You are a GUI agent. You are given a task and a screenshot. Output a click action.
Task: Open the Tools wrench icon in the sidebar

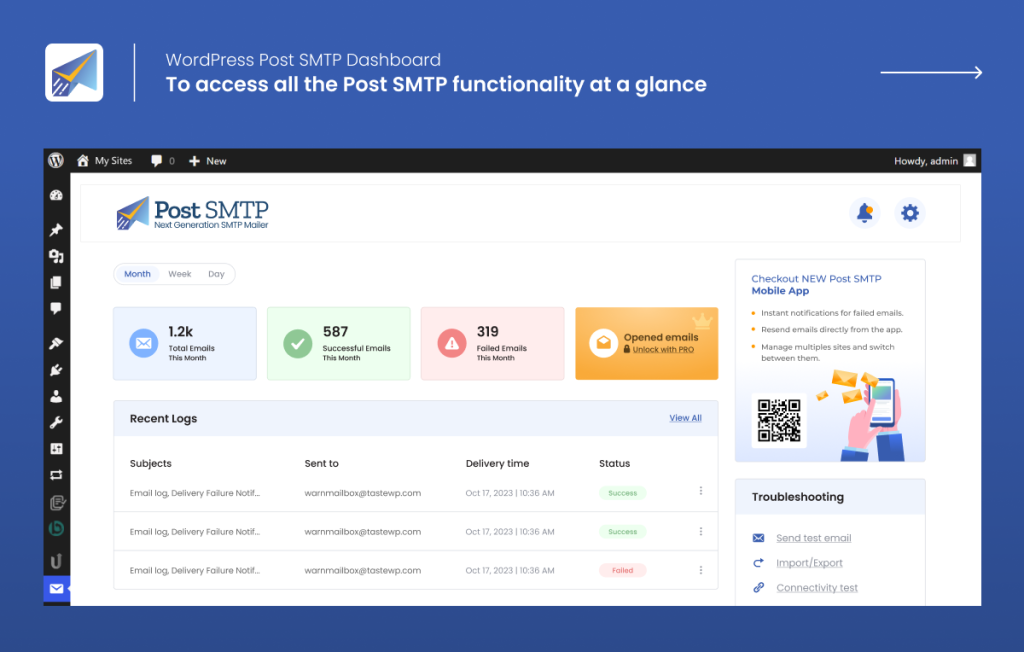[x=56, y=421]
